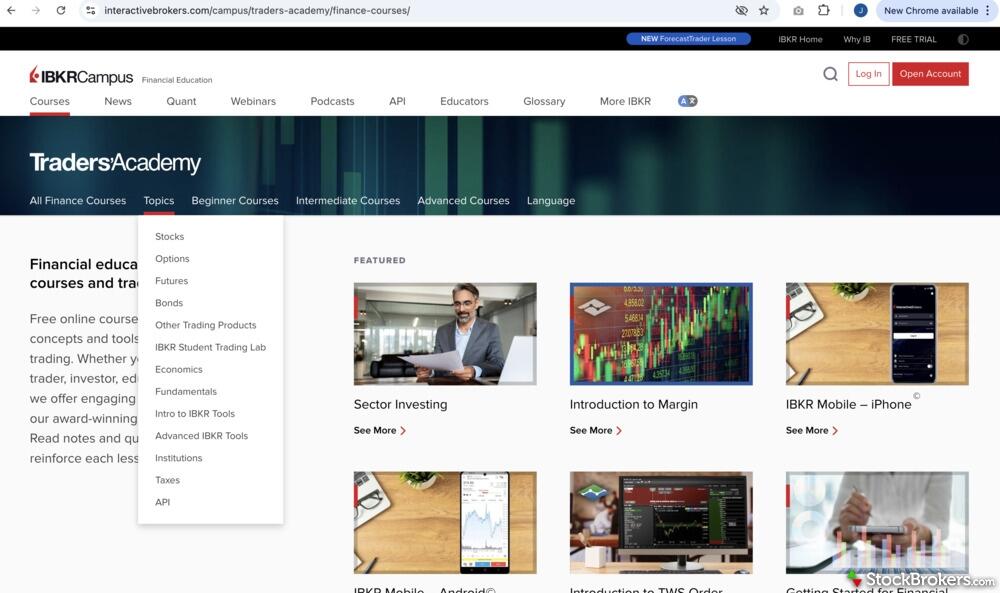Viewport: 1000px width, 593px height.
Task: Click the crossed-eye tracking icon in address bar
Action: [741, 10]
